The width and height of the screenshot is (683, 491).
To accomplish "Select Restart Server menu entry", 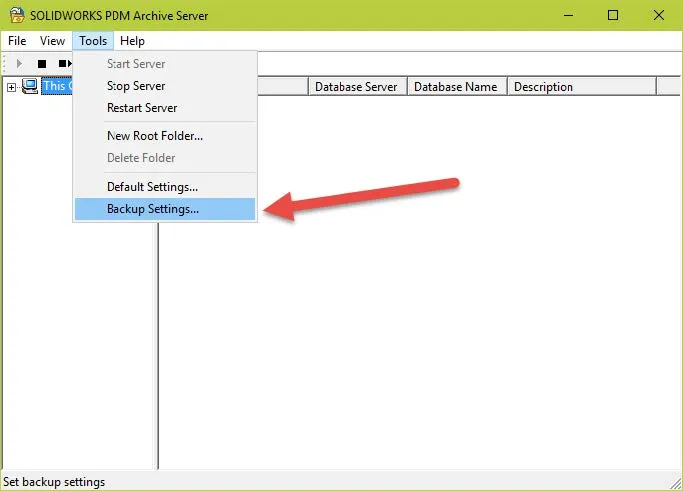I will (165, 108).
